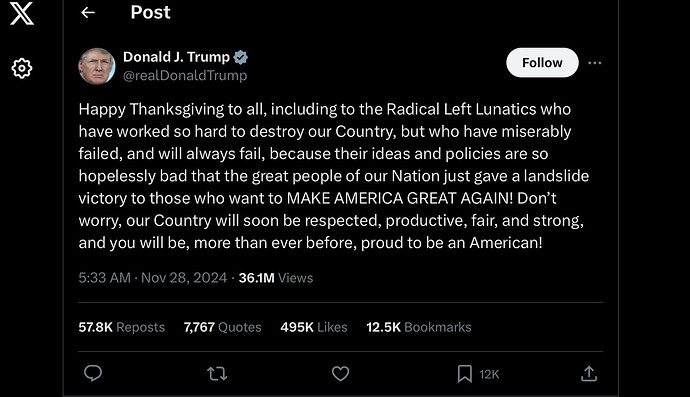Open the settings gear icon
Image resolution: width=690 pixels, height=397 pixels.
coord(22,68)
